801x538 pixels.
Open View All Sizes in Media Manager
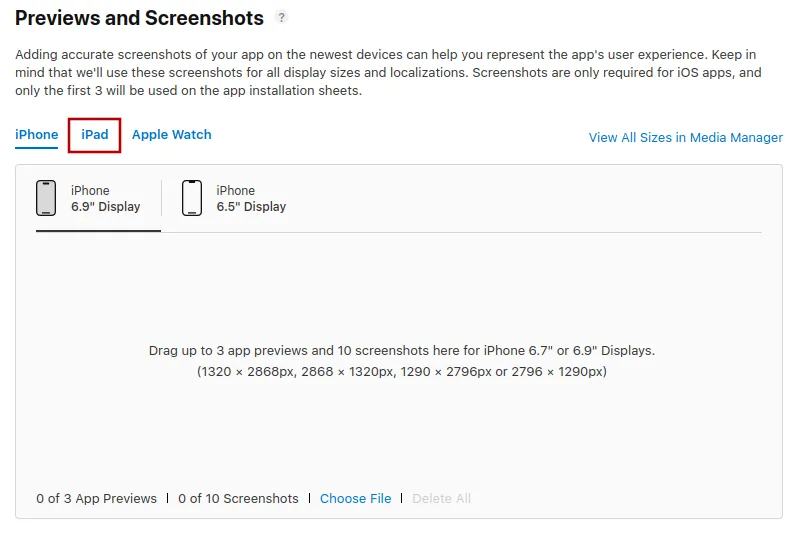pyautogui.click(x=685, y=137)
